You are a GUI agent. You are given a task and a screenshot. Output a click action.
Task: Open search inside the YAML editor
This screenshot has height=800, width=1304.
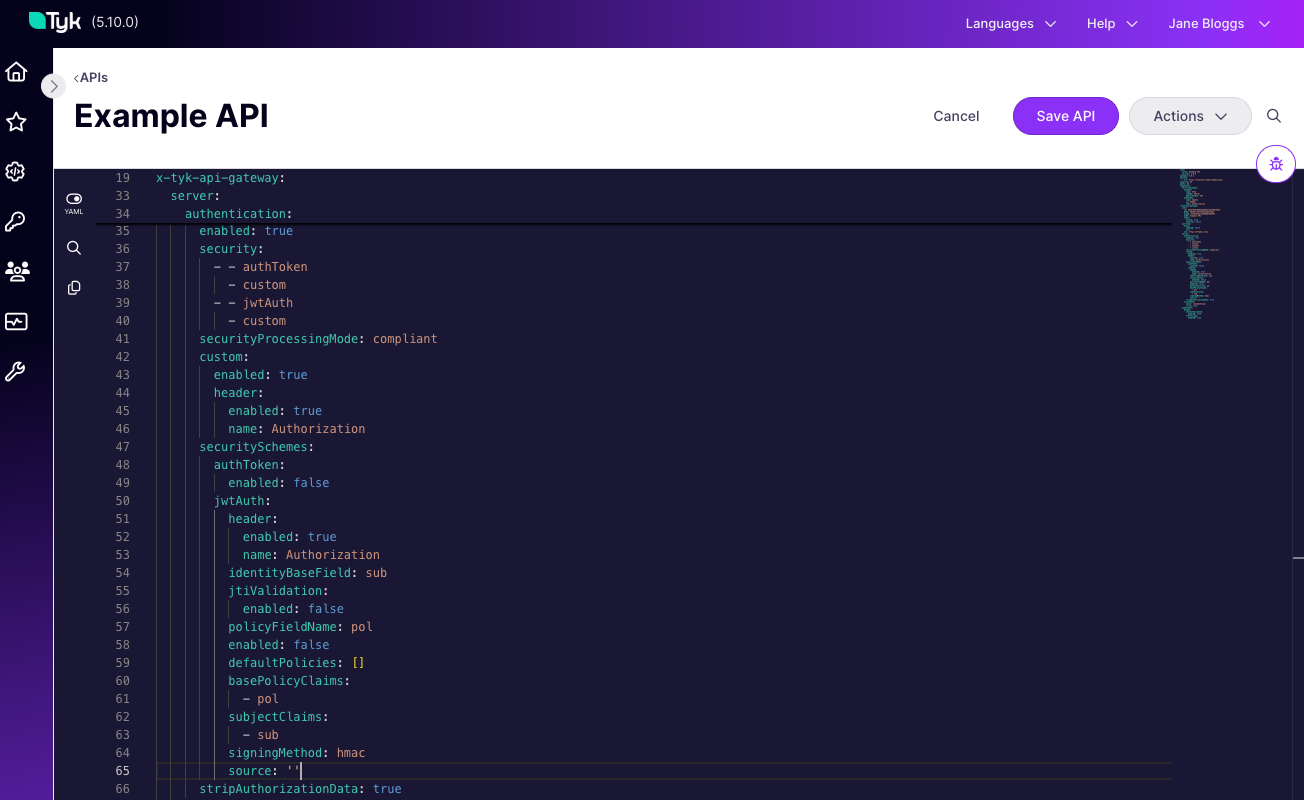(74, 248)
